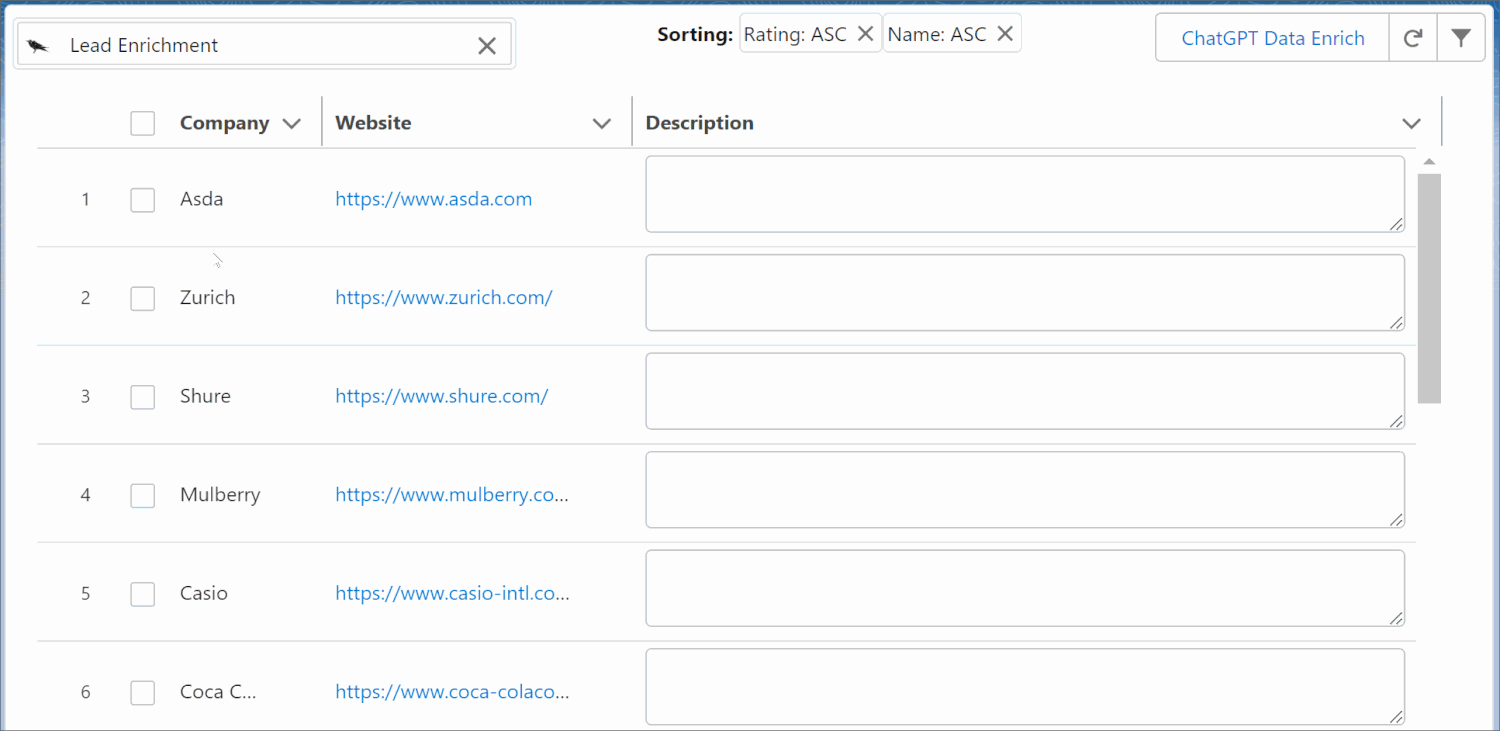Click the Company column header

(x=224, y=123)
